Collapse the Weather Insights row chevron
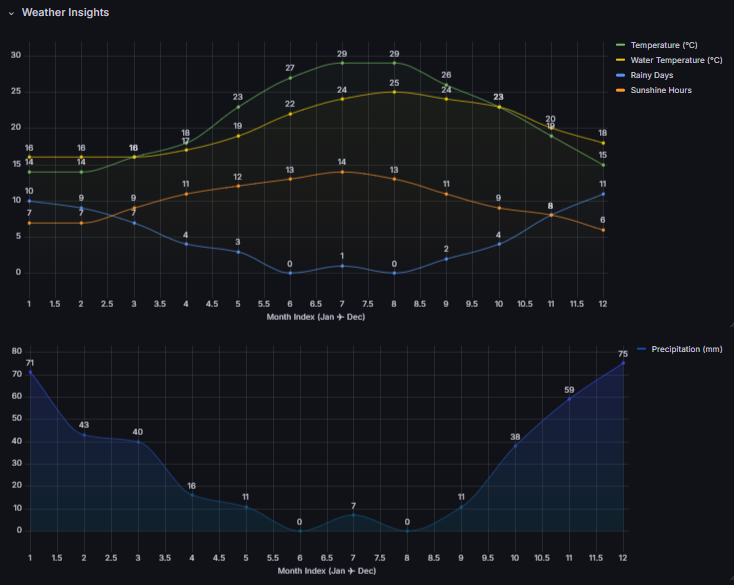This screenshot has width=734, height=585. tap(12, 13)
